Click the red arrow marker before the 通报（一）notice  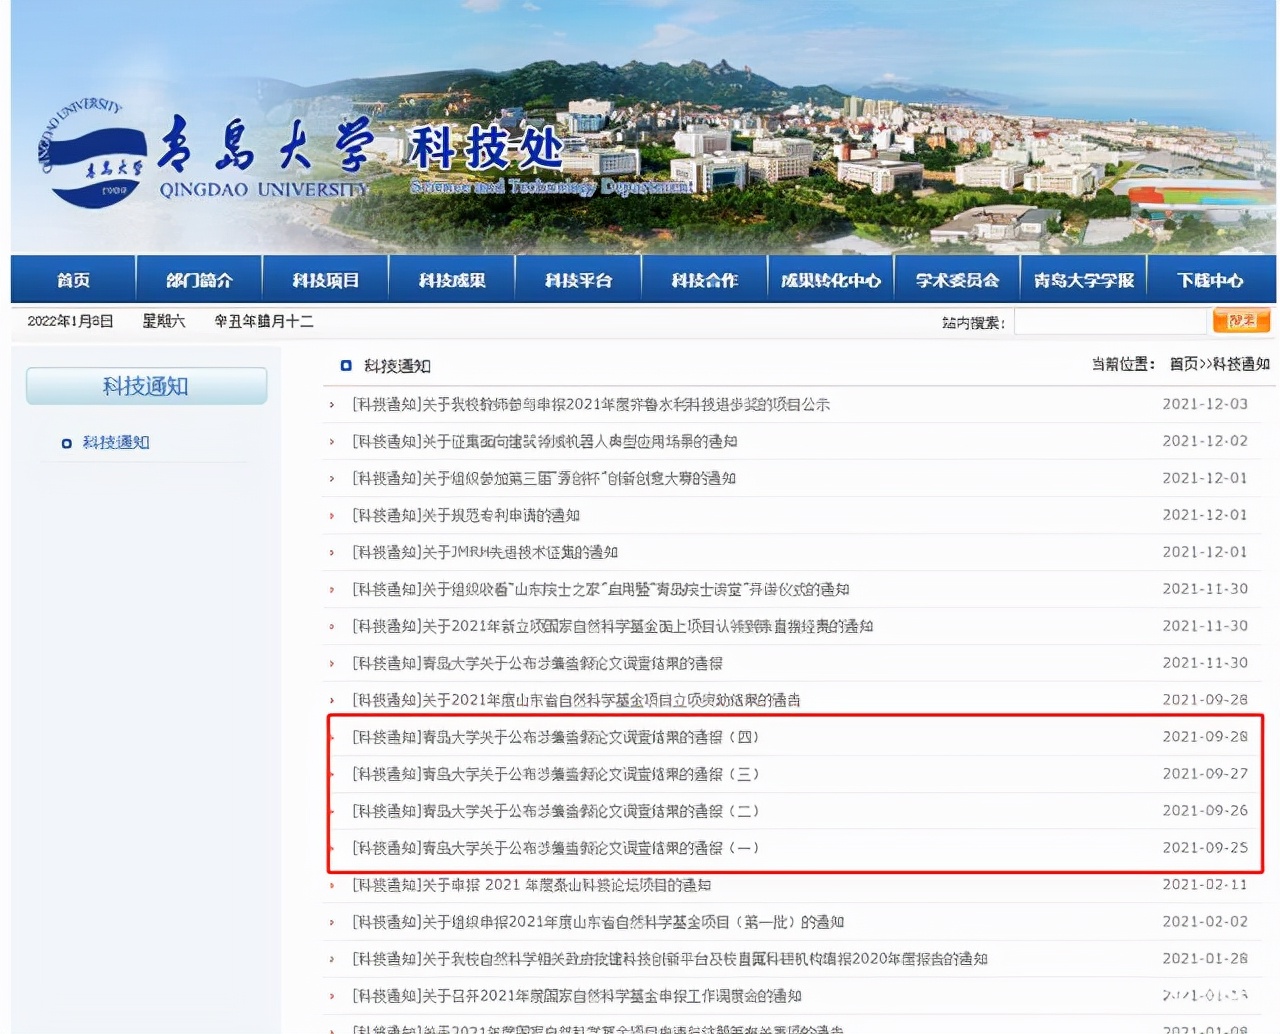pyautogui.click(x=331, y=847)
